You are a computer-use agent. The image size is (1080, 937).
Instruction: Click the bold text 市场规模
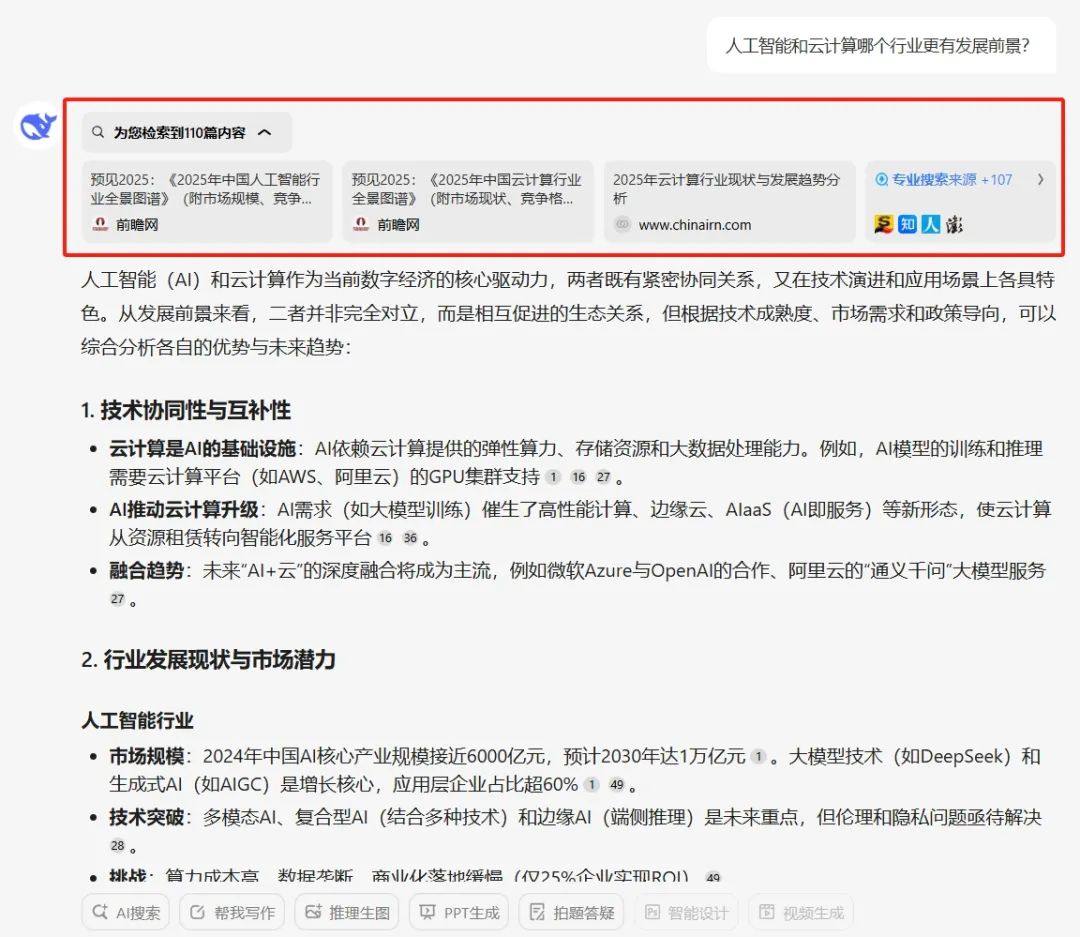(146, 756)
